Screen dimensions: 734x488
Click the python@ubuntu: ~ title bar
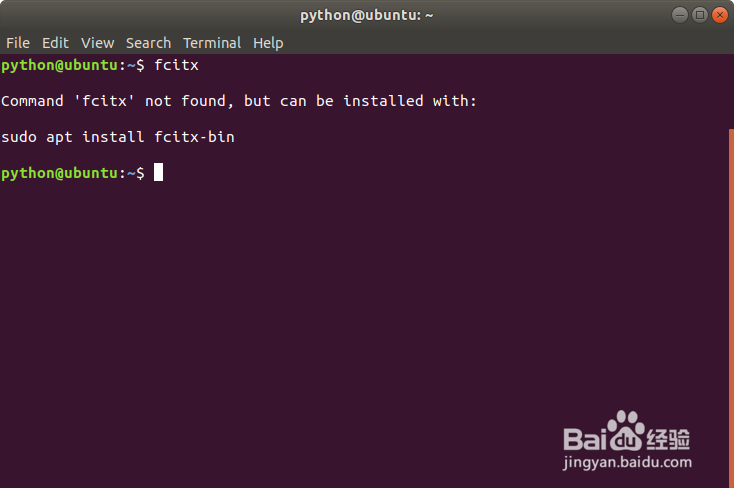[367, 15]
